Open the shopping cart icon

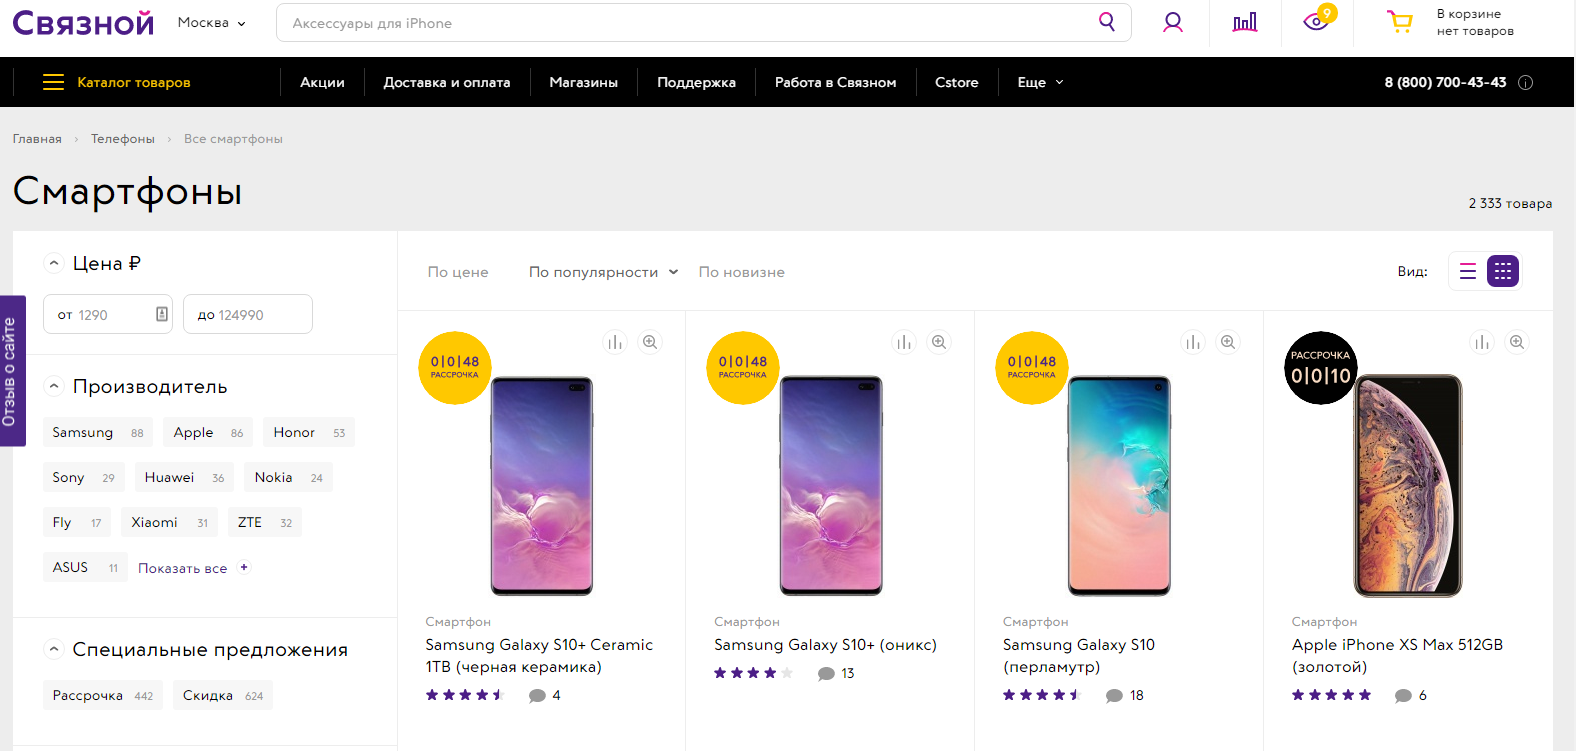(x=1400, y=22)
